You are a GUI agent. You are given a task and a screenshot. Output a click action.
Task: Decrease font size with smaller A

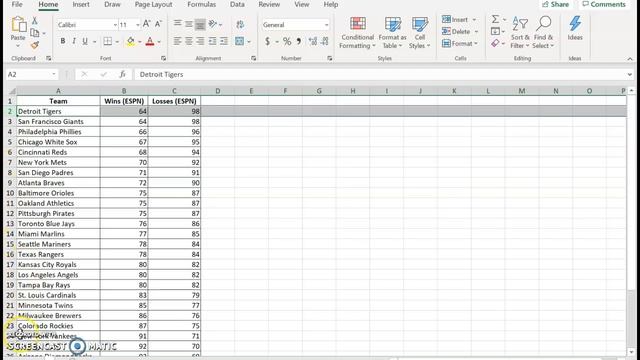click(x=158, y=24)
